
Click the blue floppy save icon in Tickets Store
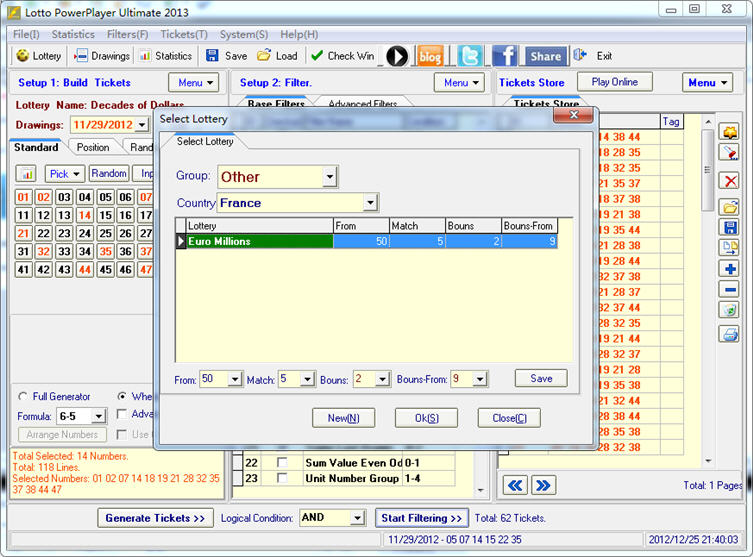click(730, 227)
